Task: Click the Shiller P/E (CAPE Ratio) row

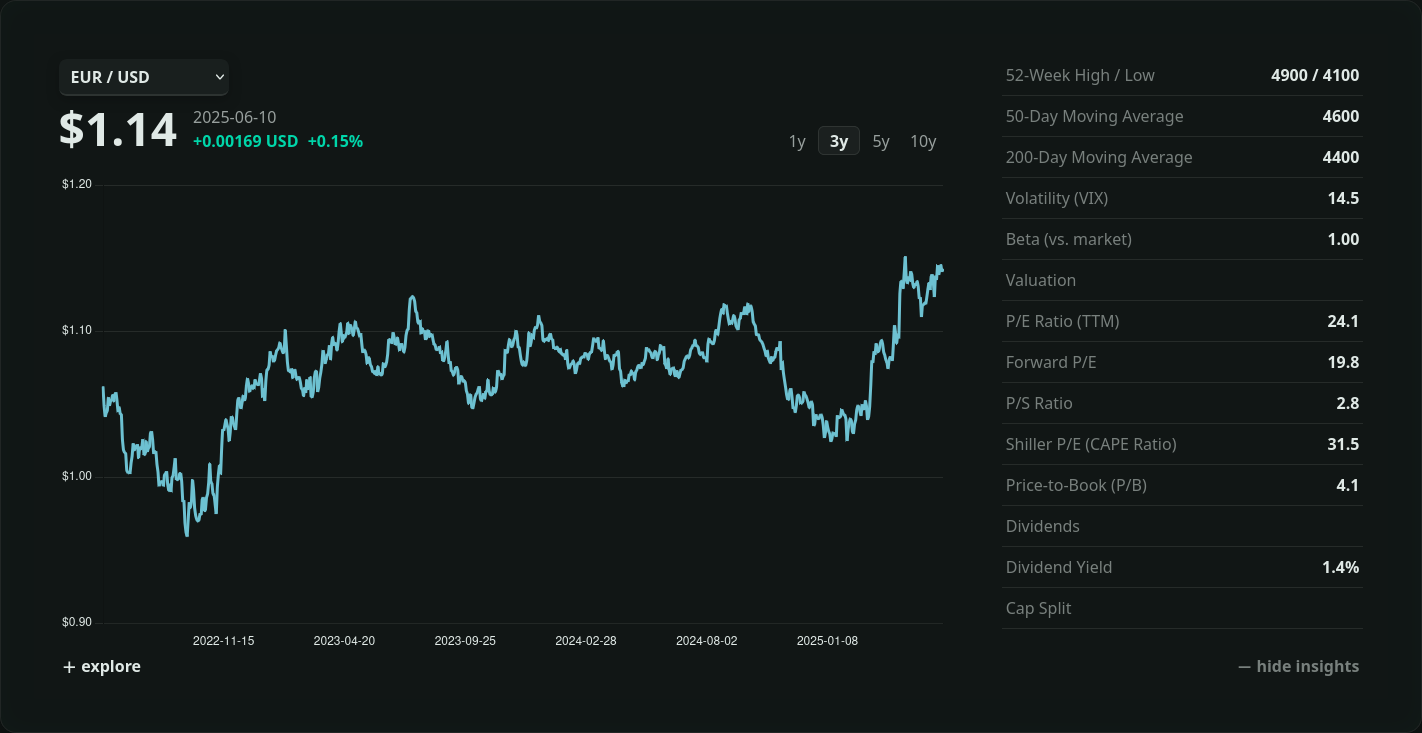Action: [x=1181, y=444]
